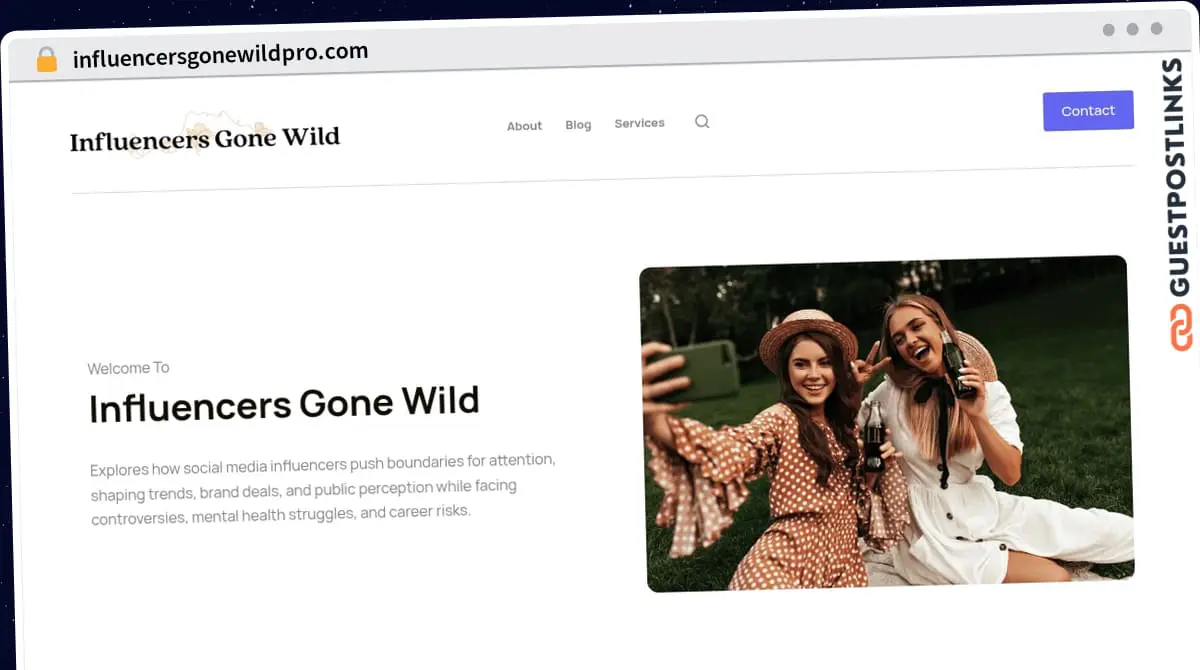Click the leftmost gray window dot
Image resolution: width=1200 pixels, height=670 pixels.
[1109, 30]
